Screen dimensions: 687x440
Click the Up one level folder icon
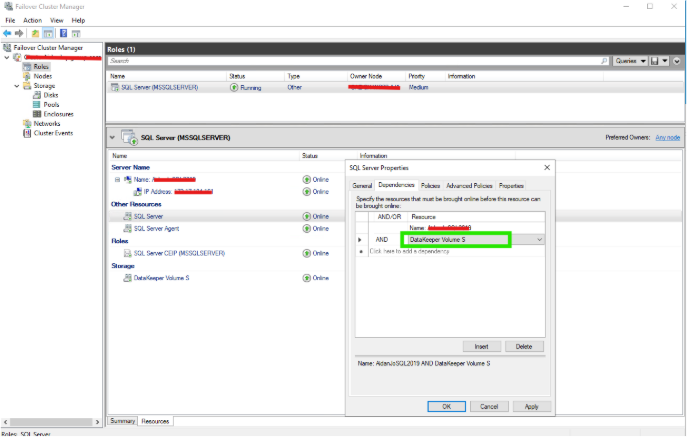point(35,33)
